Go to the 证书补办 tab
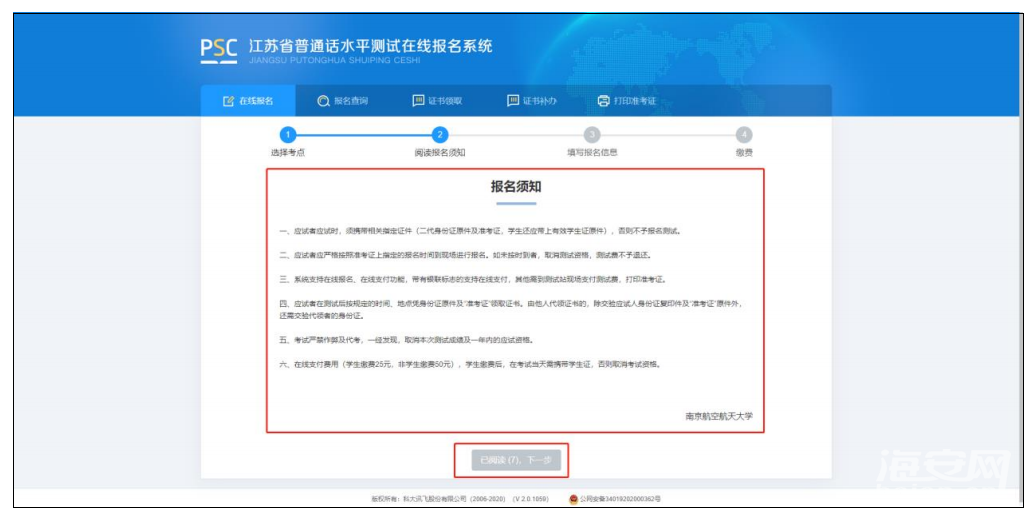The width and height of the screenshot is (1029, 510). (x=532, y=101)
